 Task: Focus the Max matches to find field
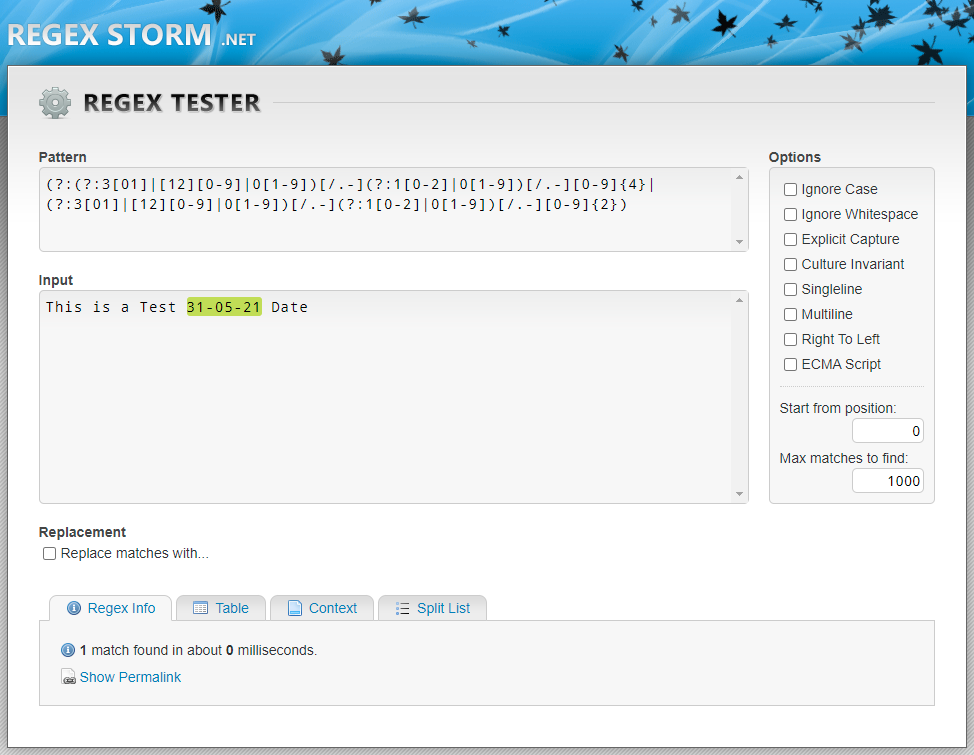click(x=888, y=480)
